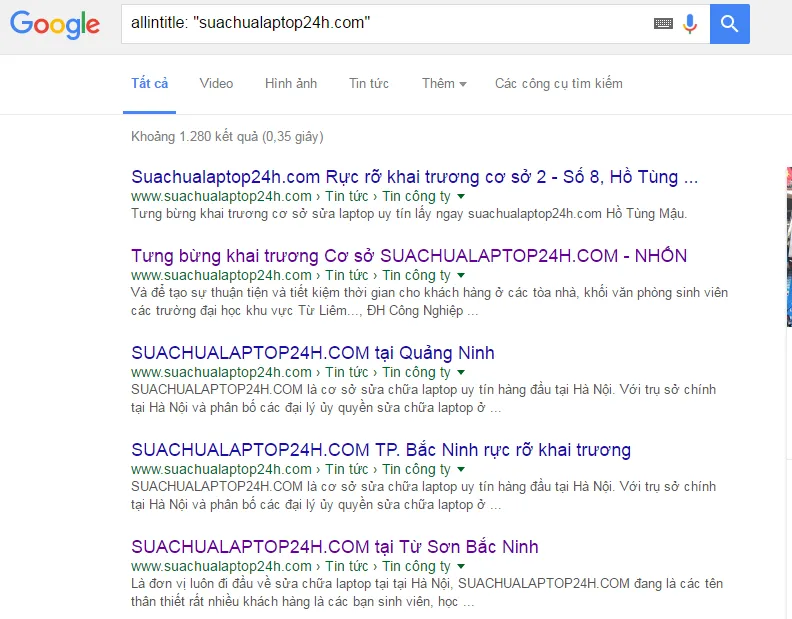Select the Tất cả tab
Viewport: 792px width, 619px height.
click(x=150, y=83)
